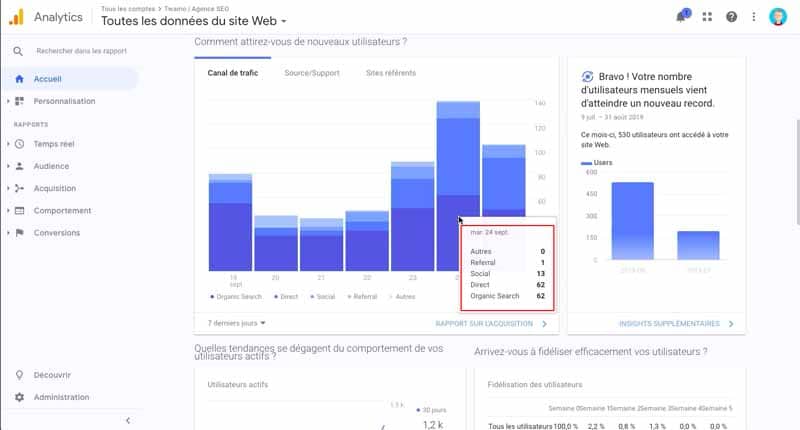800x430 pixels.
Task: Select Accueil in the sidebar
Action: point(48,79)
